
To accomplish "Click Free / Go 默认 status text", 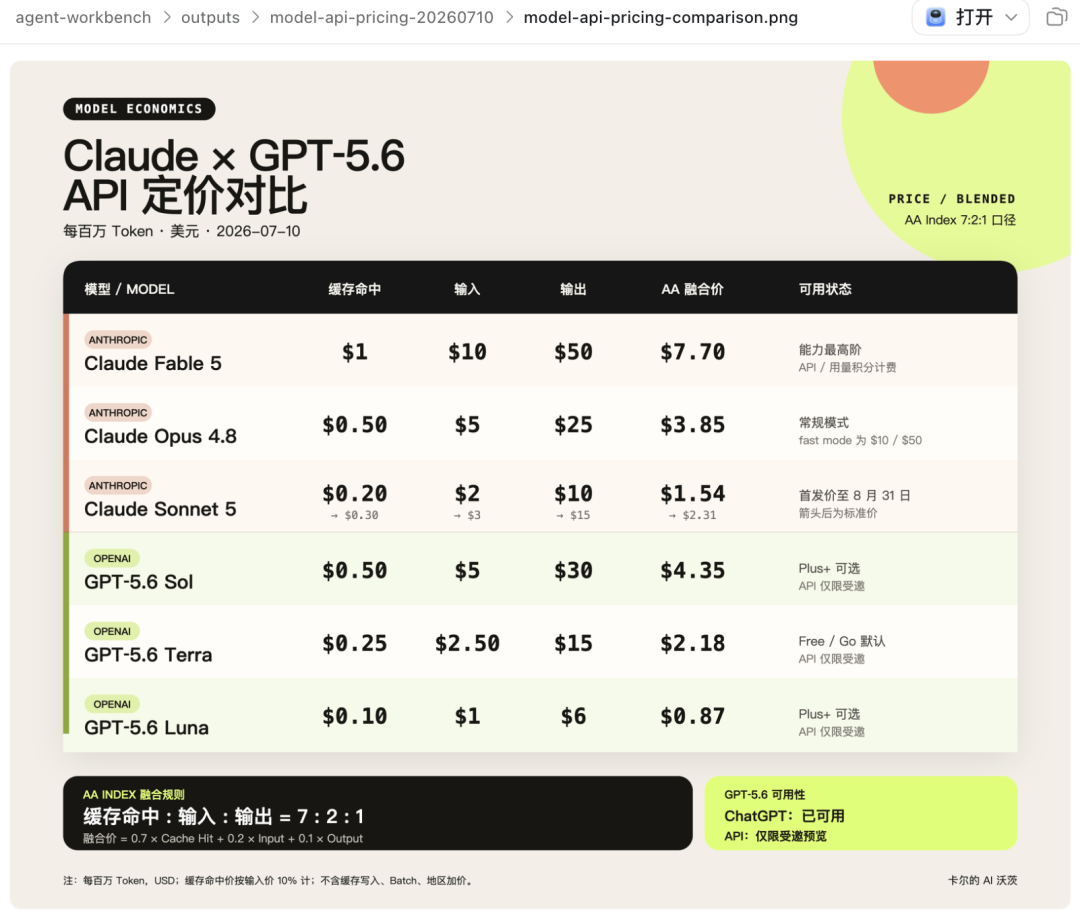I will pos(842,641).
